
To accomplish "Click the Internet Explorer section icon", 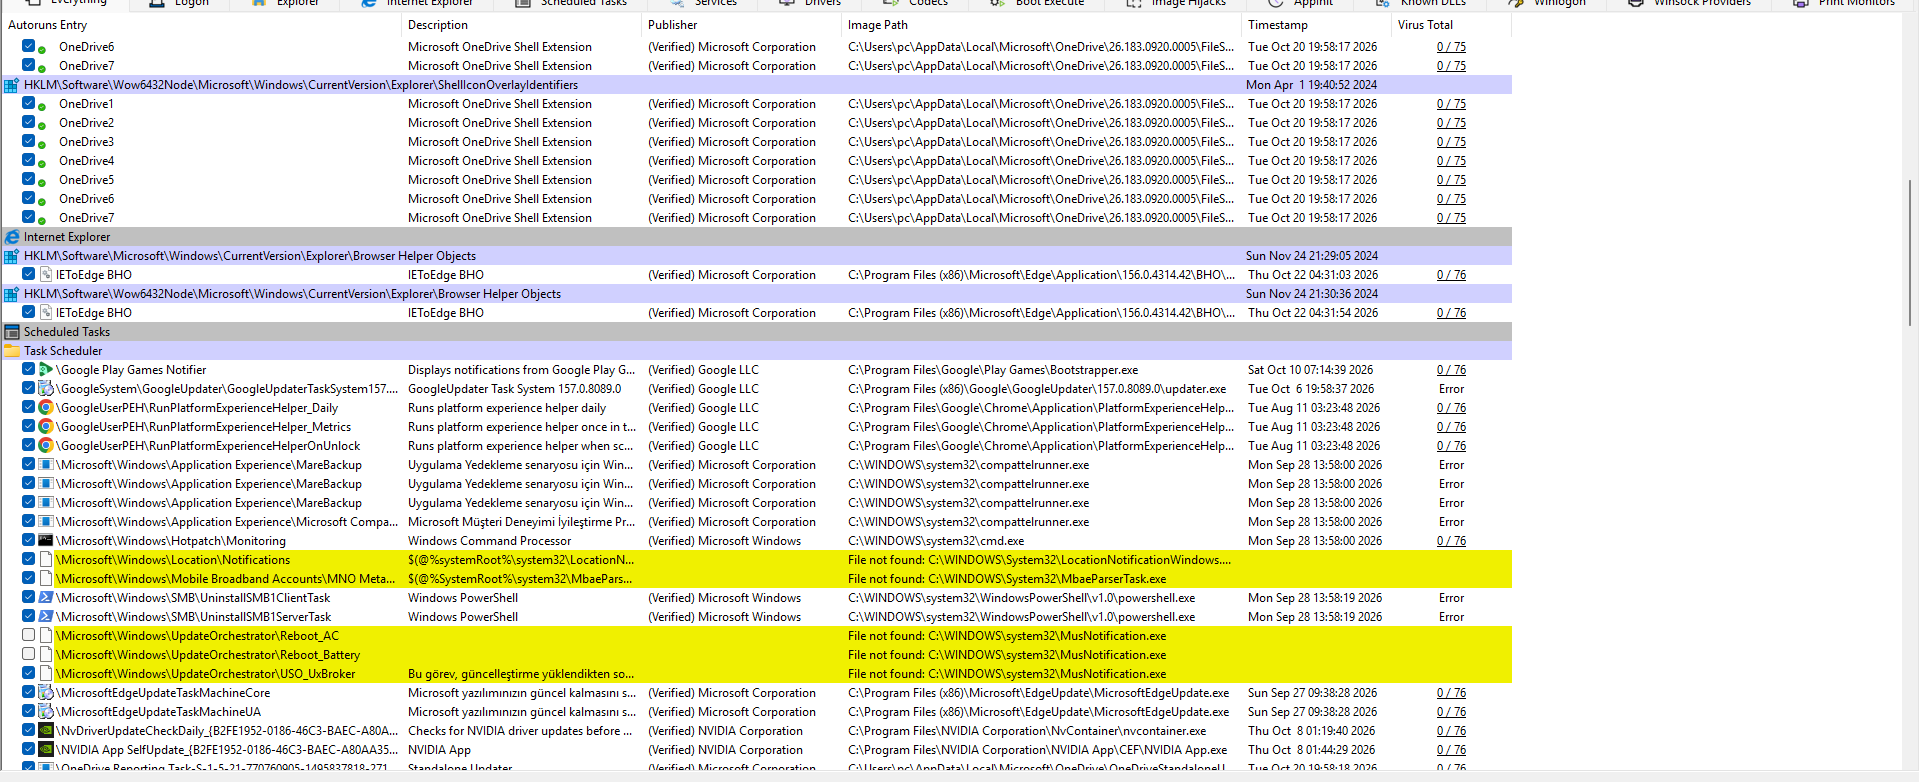I will point(12,237).
